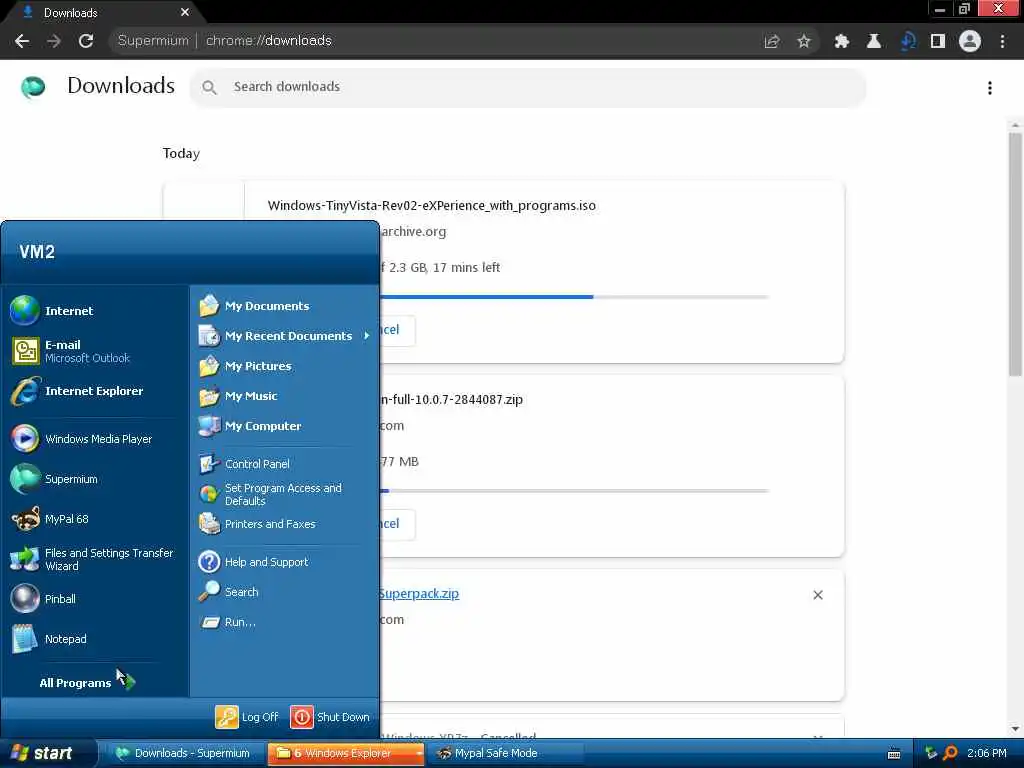The height and width of the screenshot is (768, 1024).
Task: Open Help and Support
Action: pos(253,562)
